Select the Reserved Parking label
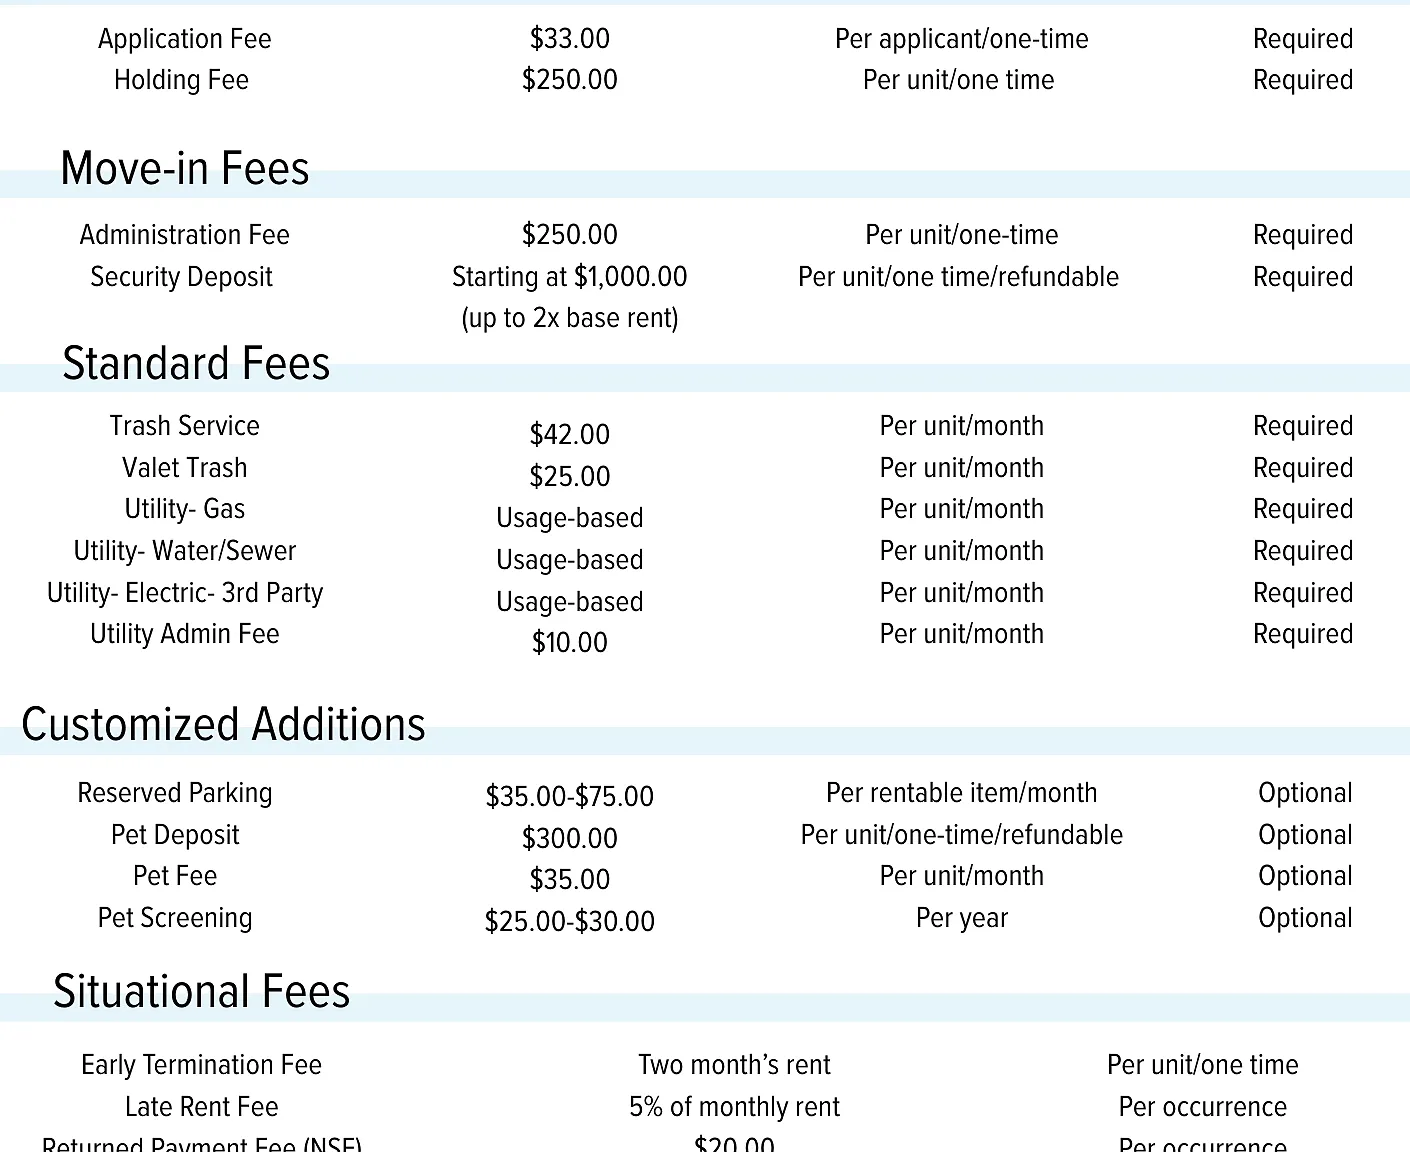Viewport: 1410px width, 1152px height. pos(175,793)
